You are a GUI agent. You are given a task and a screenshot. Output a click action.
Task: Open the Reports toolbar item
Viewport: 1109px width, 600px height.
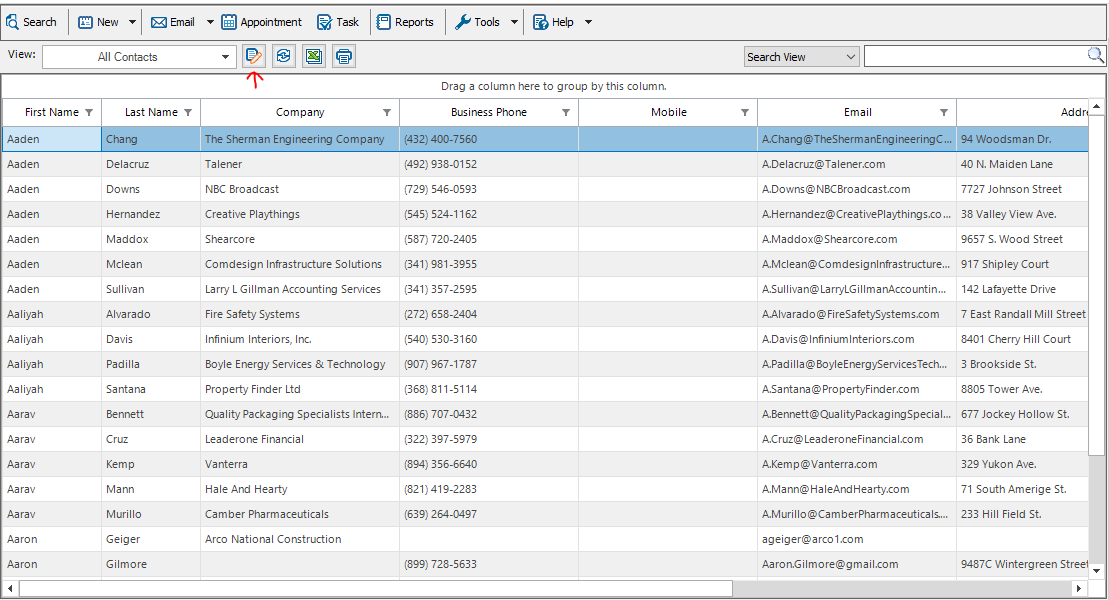[x=405, y=22]
